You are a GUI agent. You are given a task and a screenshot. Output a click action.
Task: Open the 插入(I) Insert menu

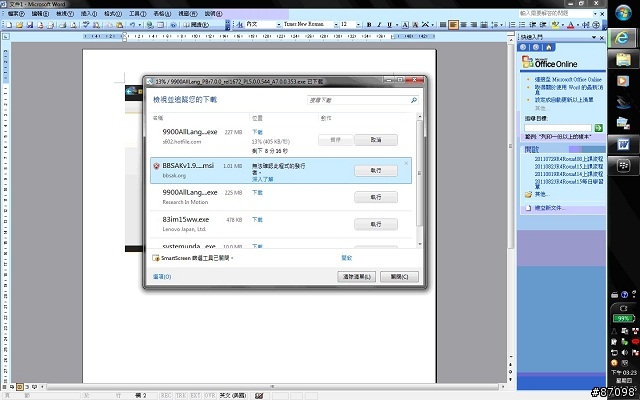pyautogui.click(x=89, y=13)
